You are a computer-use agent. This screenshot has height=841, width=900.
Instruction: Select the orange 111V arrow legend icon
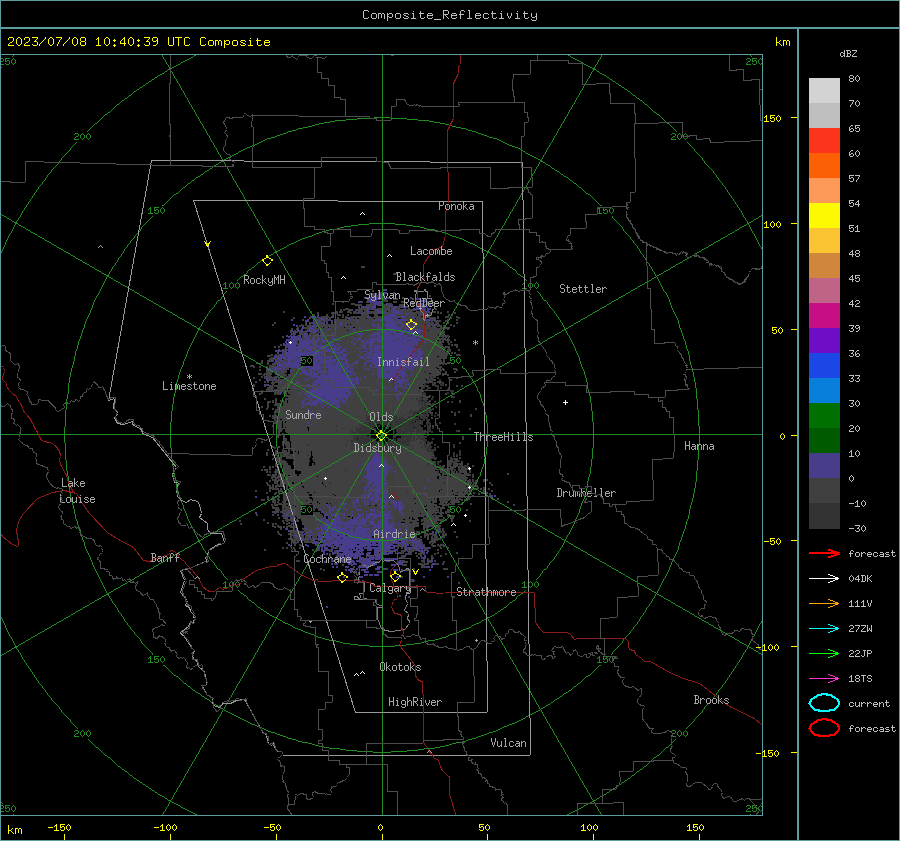pyautogui.click(x=824, y=603)
